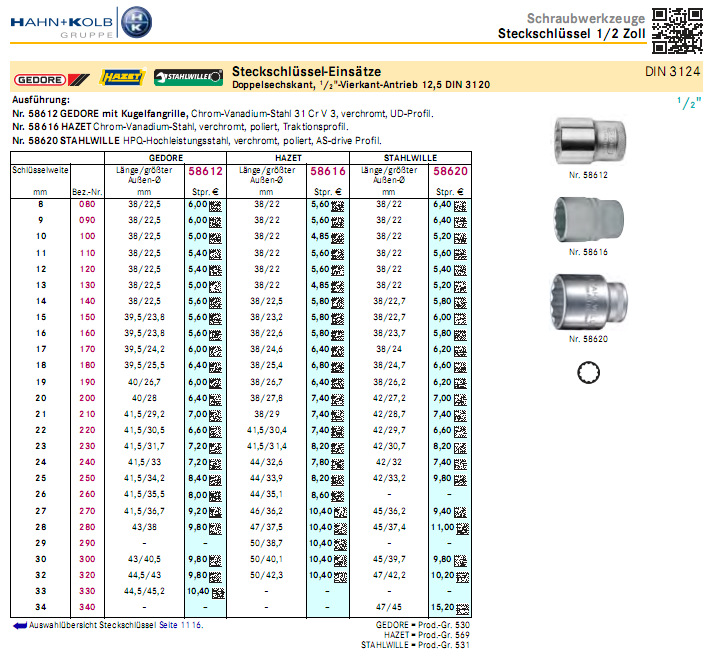711x668 pixels.
Task: Click the Schraubwerkzeuge heading text
Action: tap(585, 19)
